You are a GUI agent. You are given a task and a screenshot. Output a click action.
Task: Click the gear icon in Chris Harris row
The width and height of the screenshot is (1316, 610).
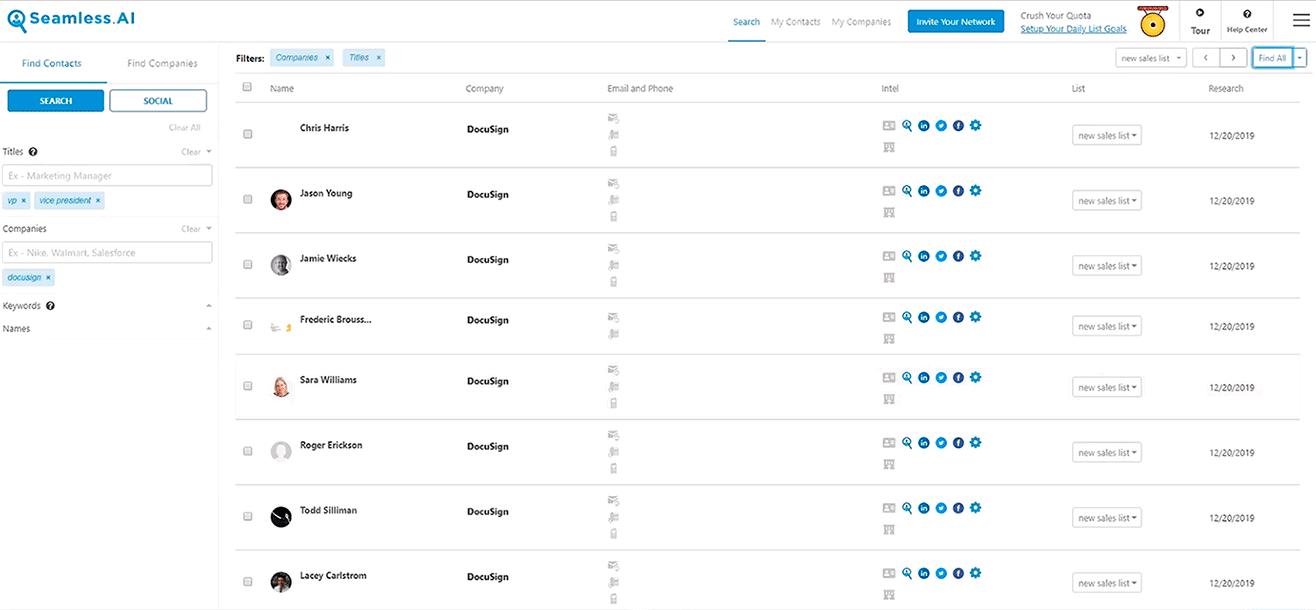coord(976,125)
